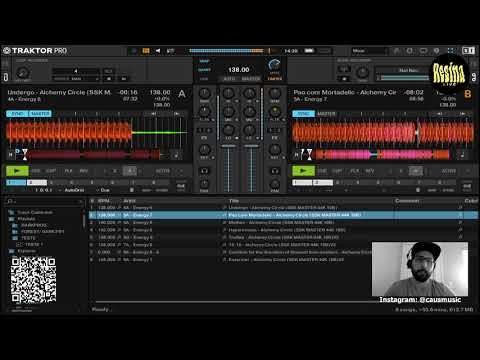Start playback on Deck A
This screenshot has width=480, height=360.
pyautogui.click(x=17, y=171)
